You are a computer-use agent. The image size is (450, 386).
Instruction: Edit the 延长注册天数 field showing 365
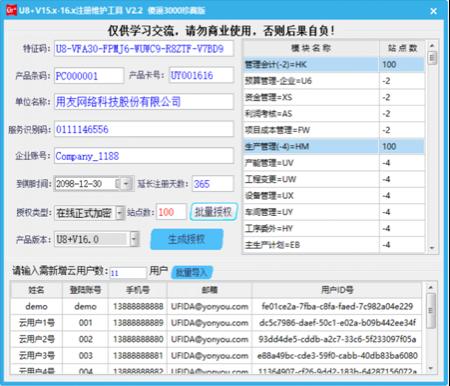[x=213, y=184]
